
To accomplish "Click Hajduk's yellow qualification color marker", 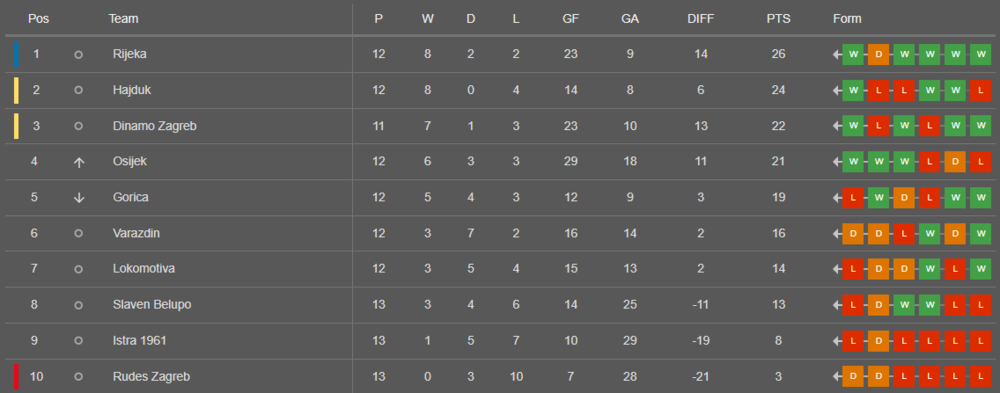I will pyautogui.click(x=16, y=91).
